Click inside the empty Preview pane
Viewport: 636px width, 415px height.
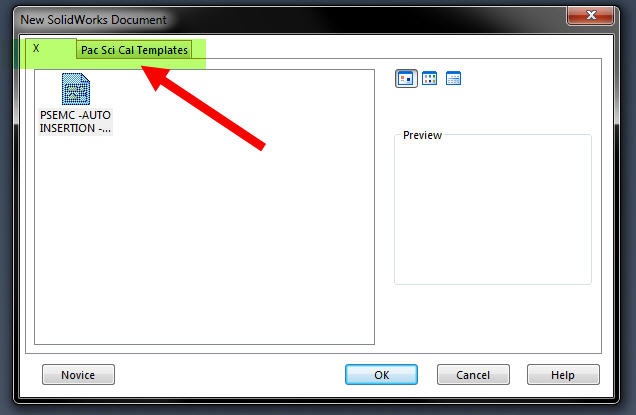[x=493, y=211]
